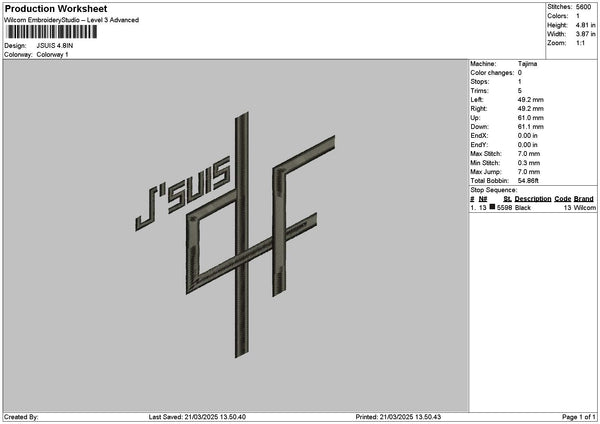Select the Color changes 0 row

tap(496, 73)
